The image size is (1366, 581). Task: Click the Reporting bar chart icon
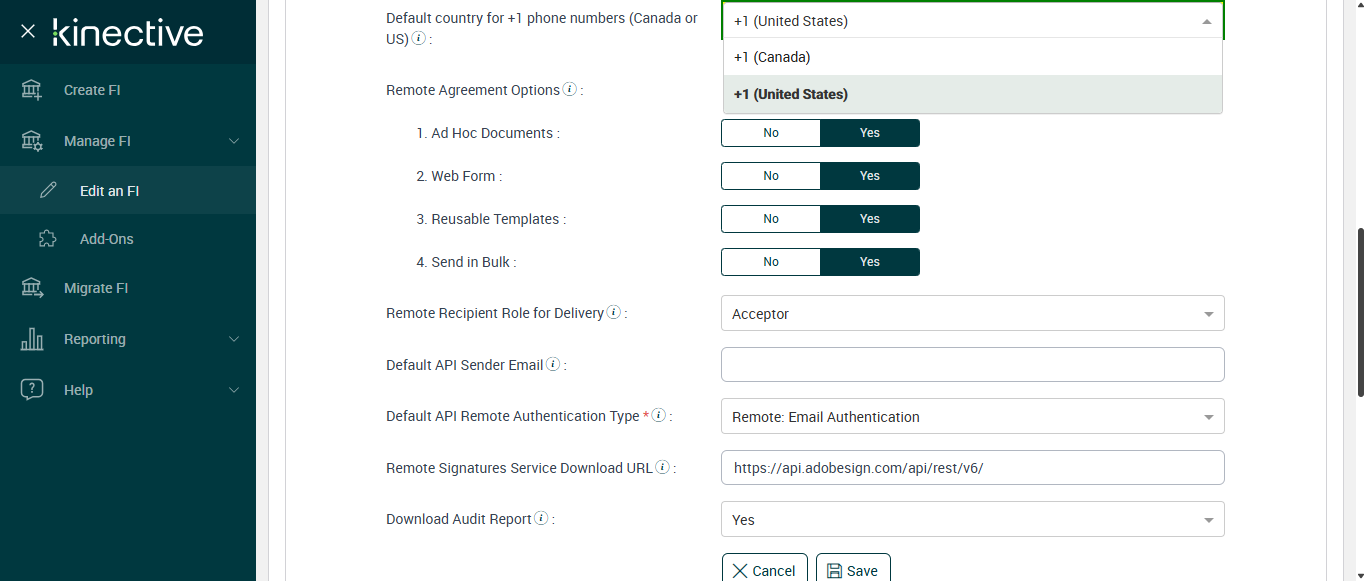(x=32, y=339)
